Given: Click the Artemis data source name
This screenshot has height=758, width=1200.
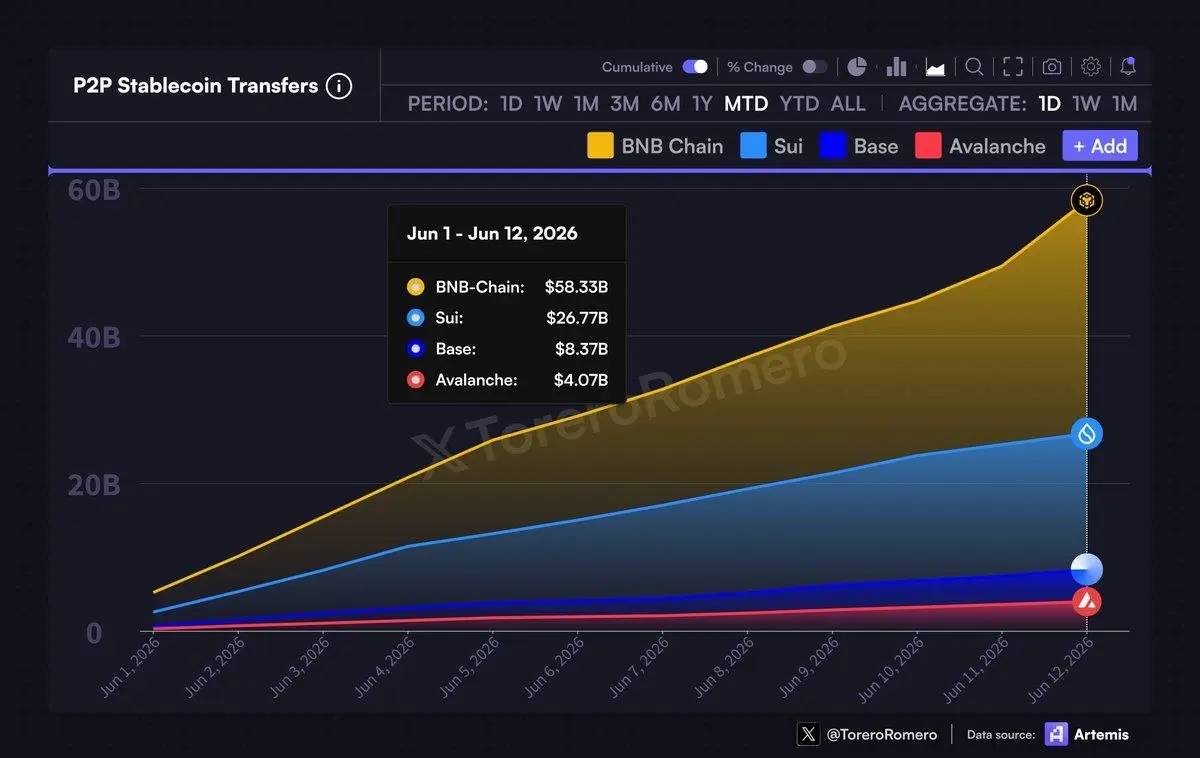Looking at the screenshot, I should coord(1102,734).
